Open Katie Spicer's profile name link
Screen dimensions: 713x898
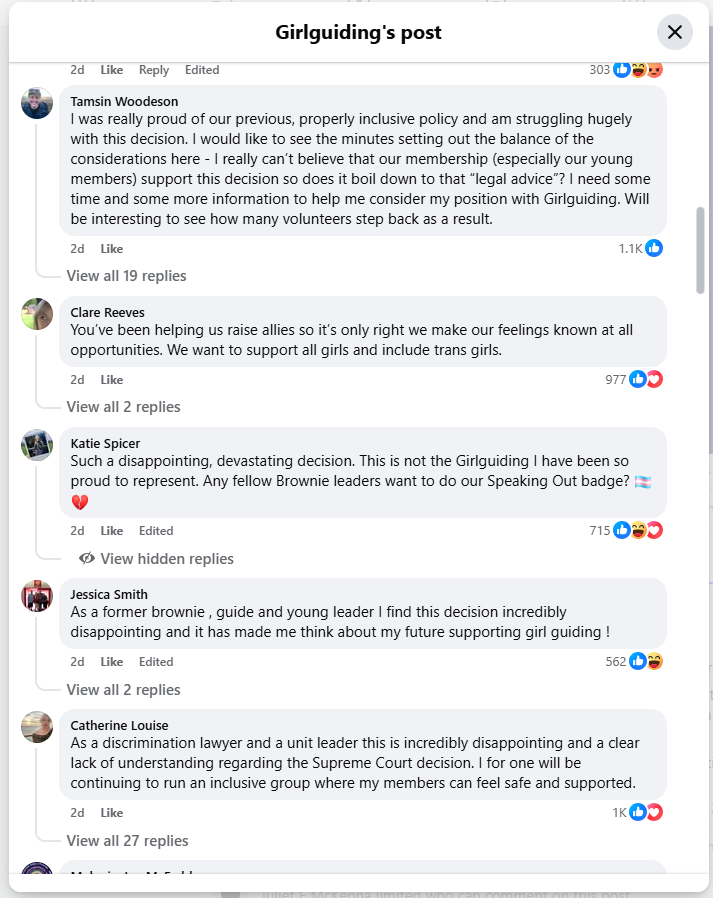(105, 444)
